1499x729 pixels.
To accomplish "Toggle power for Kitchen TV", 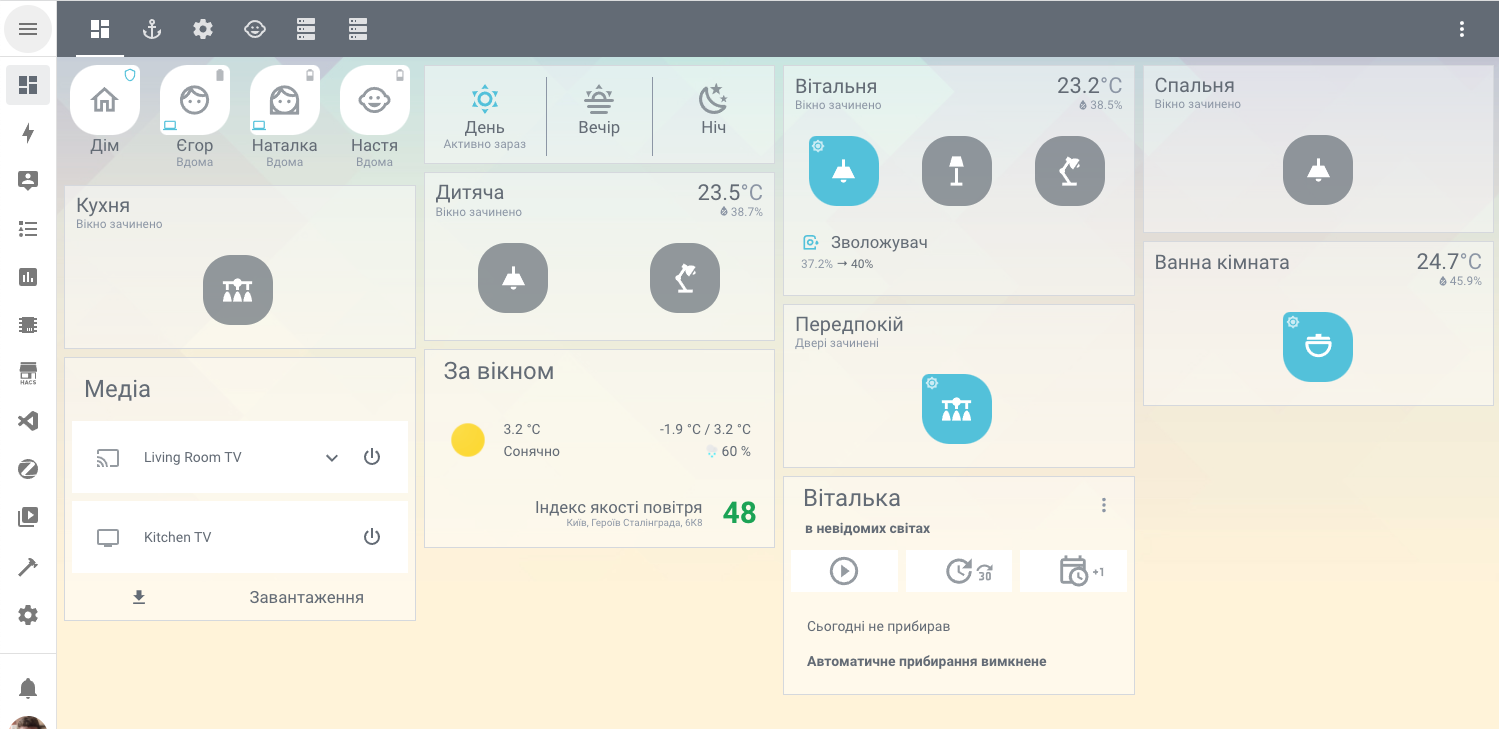I will (372, 537).
